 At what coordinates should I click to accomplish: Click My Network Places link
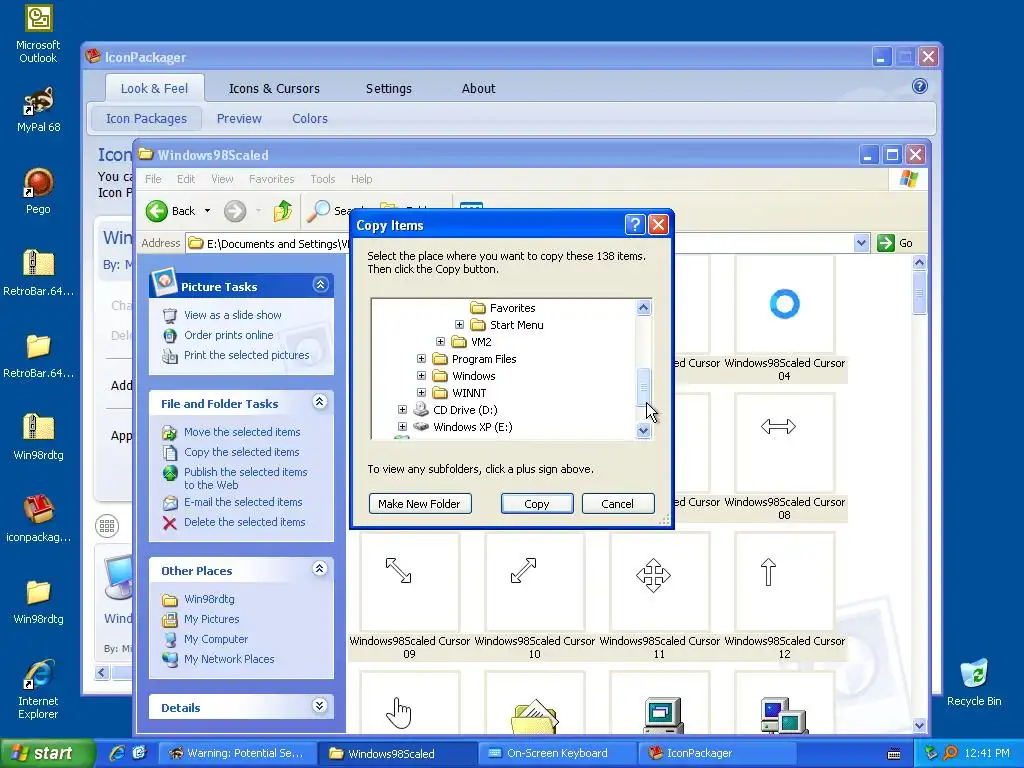229,659
